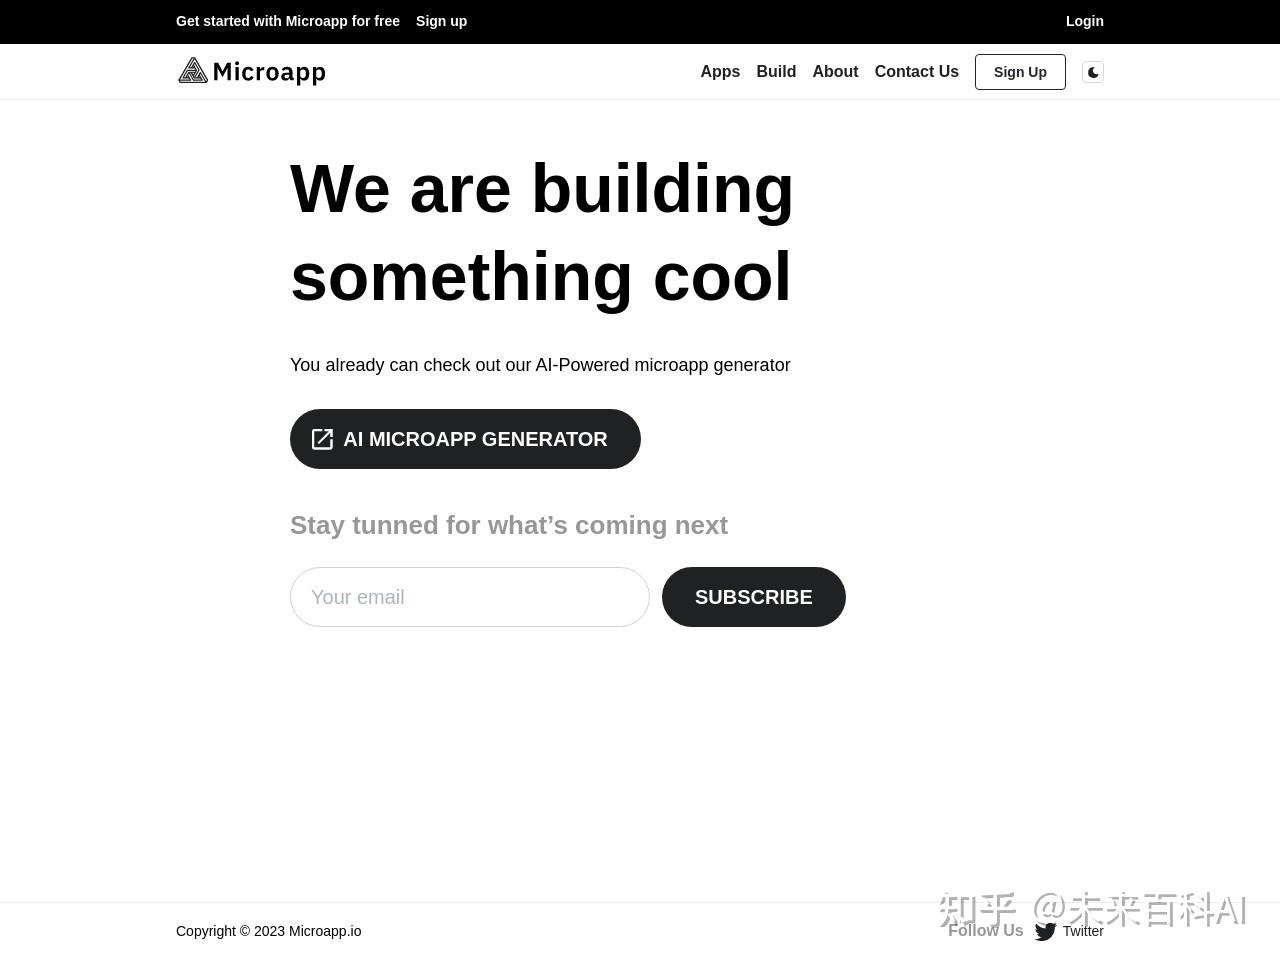Toggle dark mode with the moon icon

pyautogui.click(x=1093, y=72)
